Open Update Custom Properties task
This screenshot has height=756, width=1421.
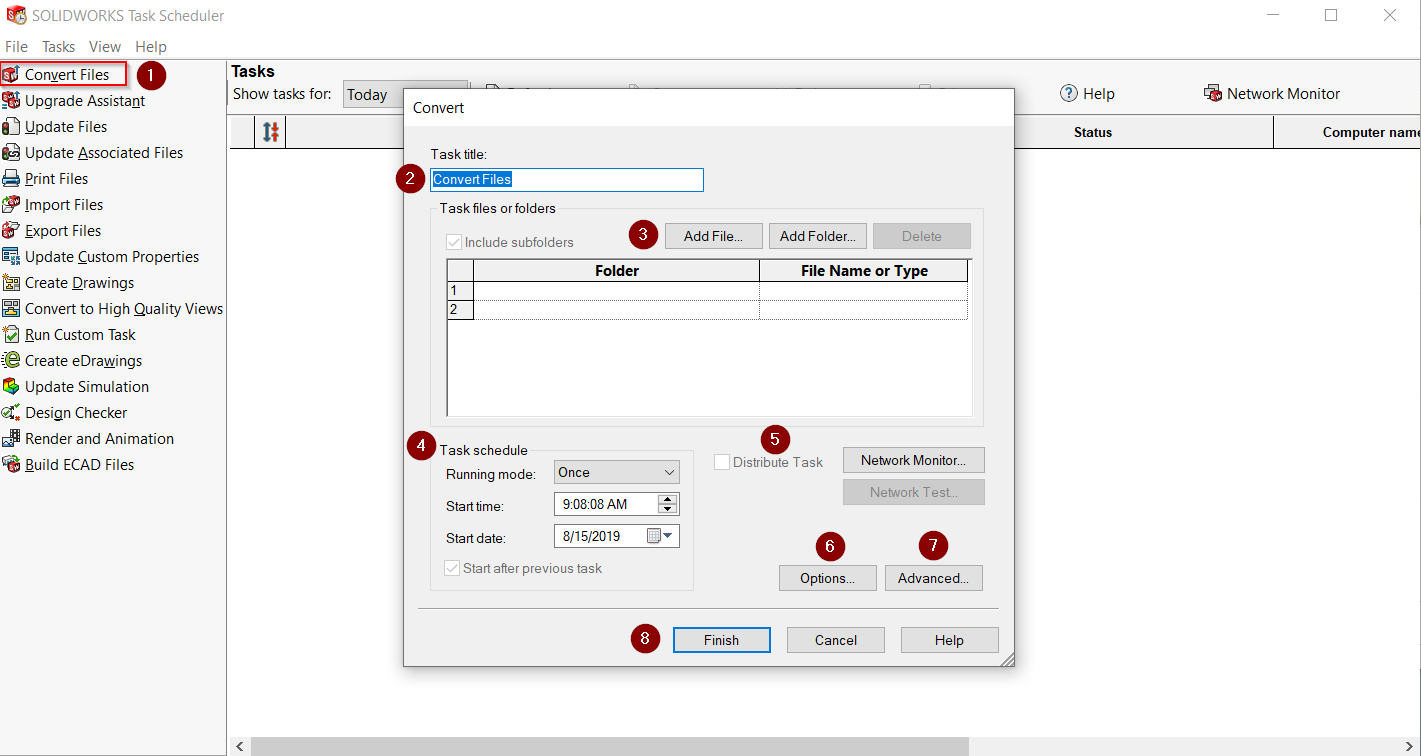100,256
